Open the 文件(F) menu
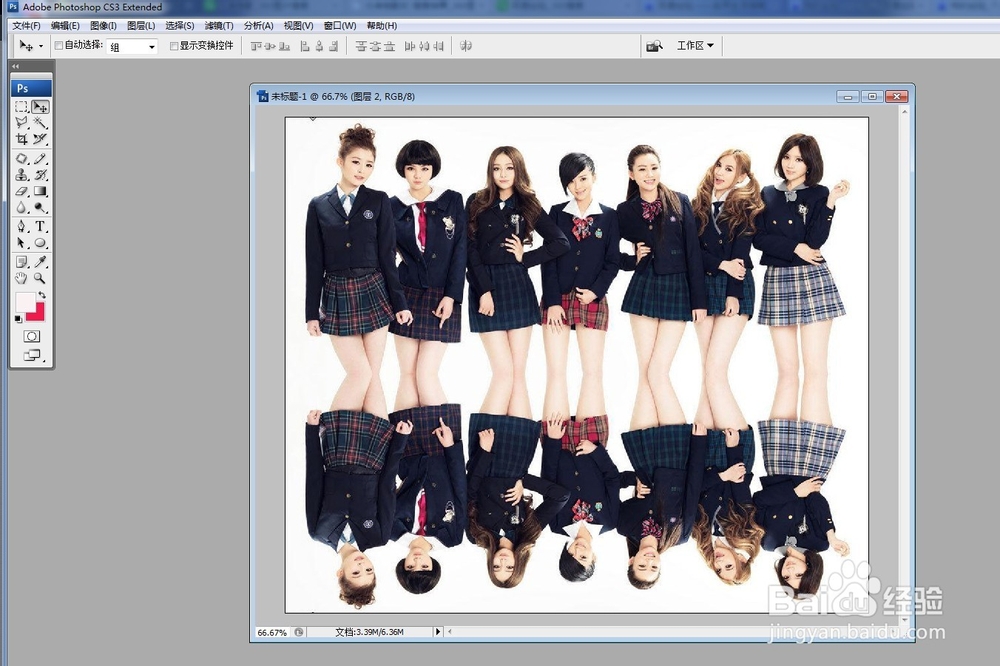This screenshot has width=1000, height=666. coord(26,26)
